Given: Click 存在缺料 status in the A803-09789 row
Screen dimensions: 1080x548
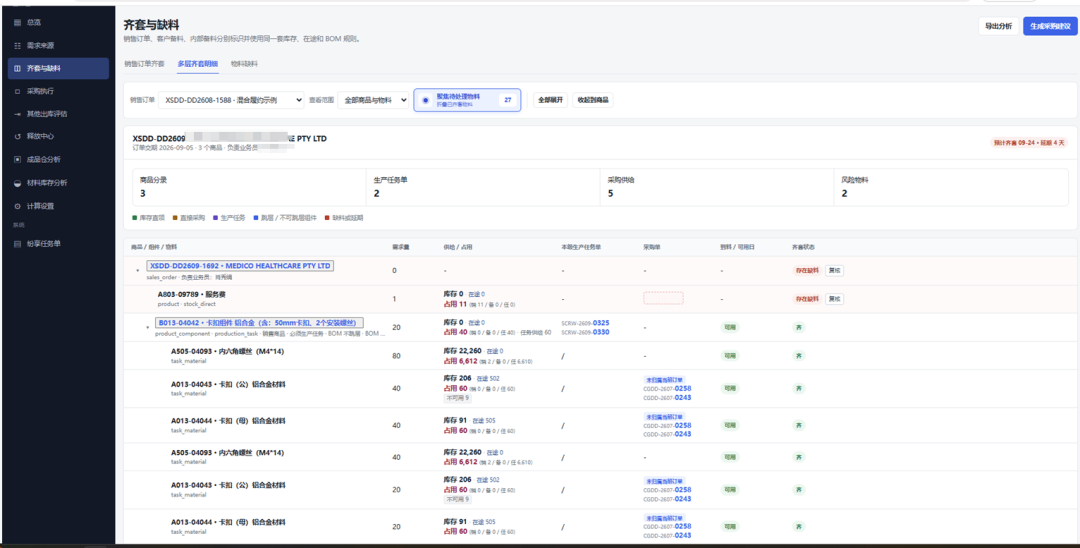Looking at the screenshot, I should [x=807, y=299].
